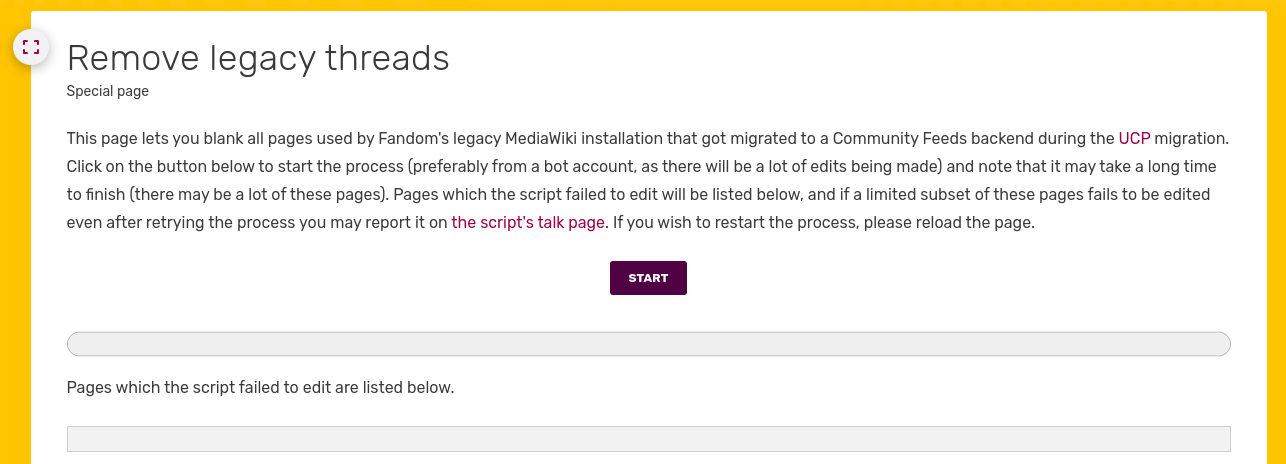Click the yellow background left of the page
The image size is (1286, 464).
pos(14,250)
